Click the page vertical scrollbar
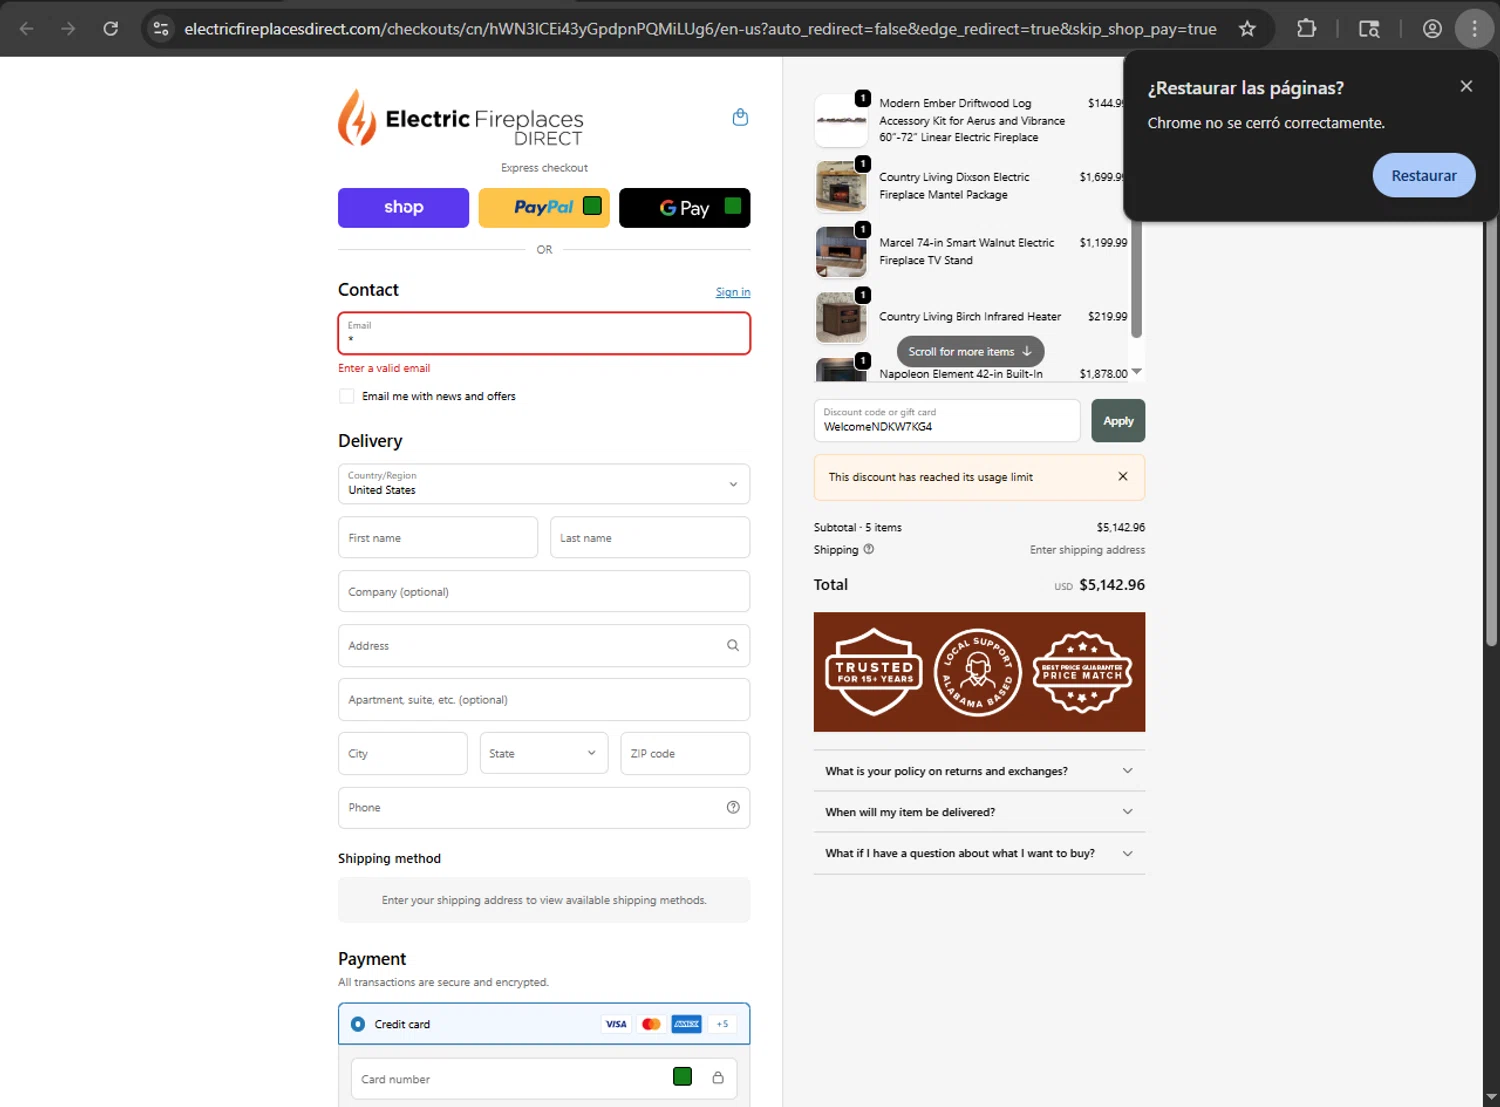1500x1107 pixels. (1491, 430)
